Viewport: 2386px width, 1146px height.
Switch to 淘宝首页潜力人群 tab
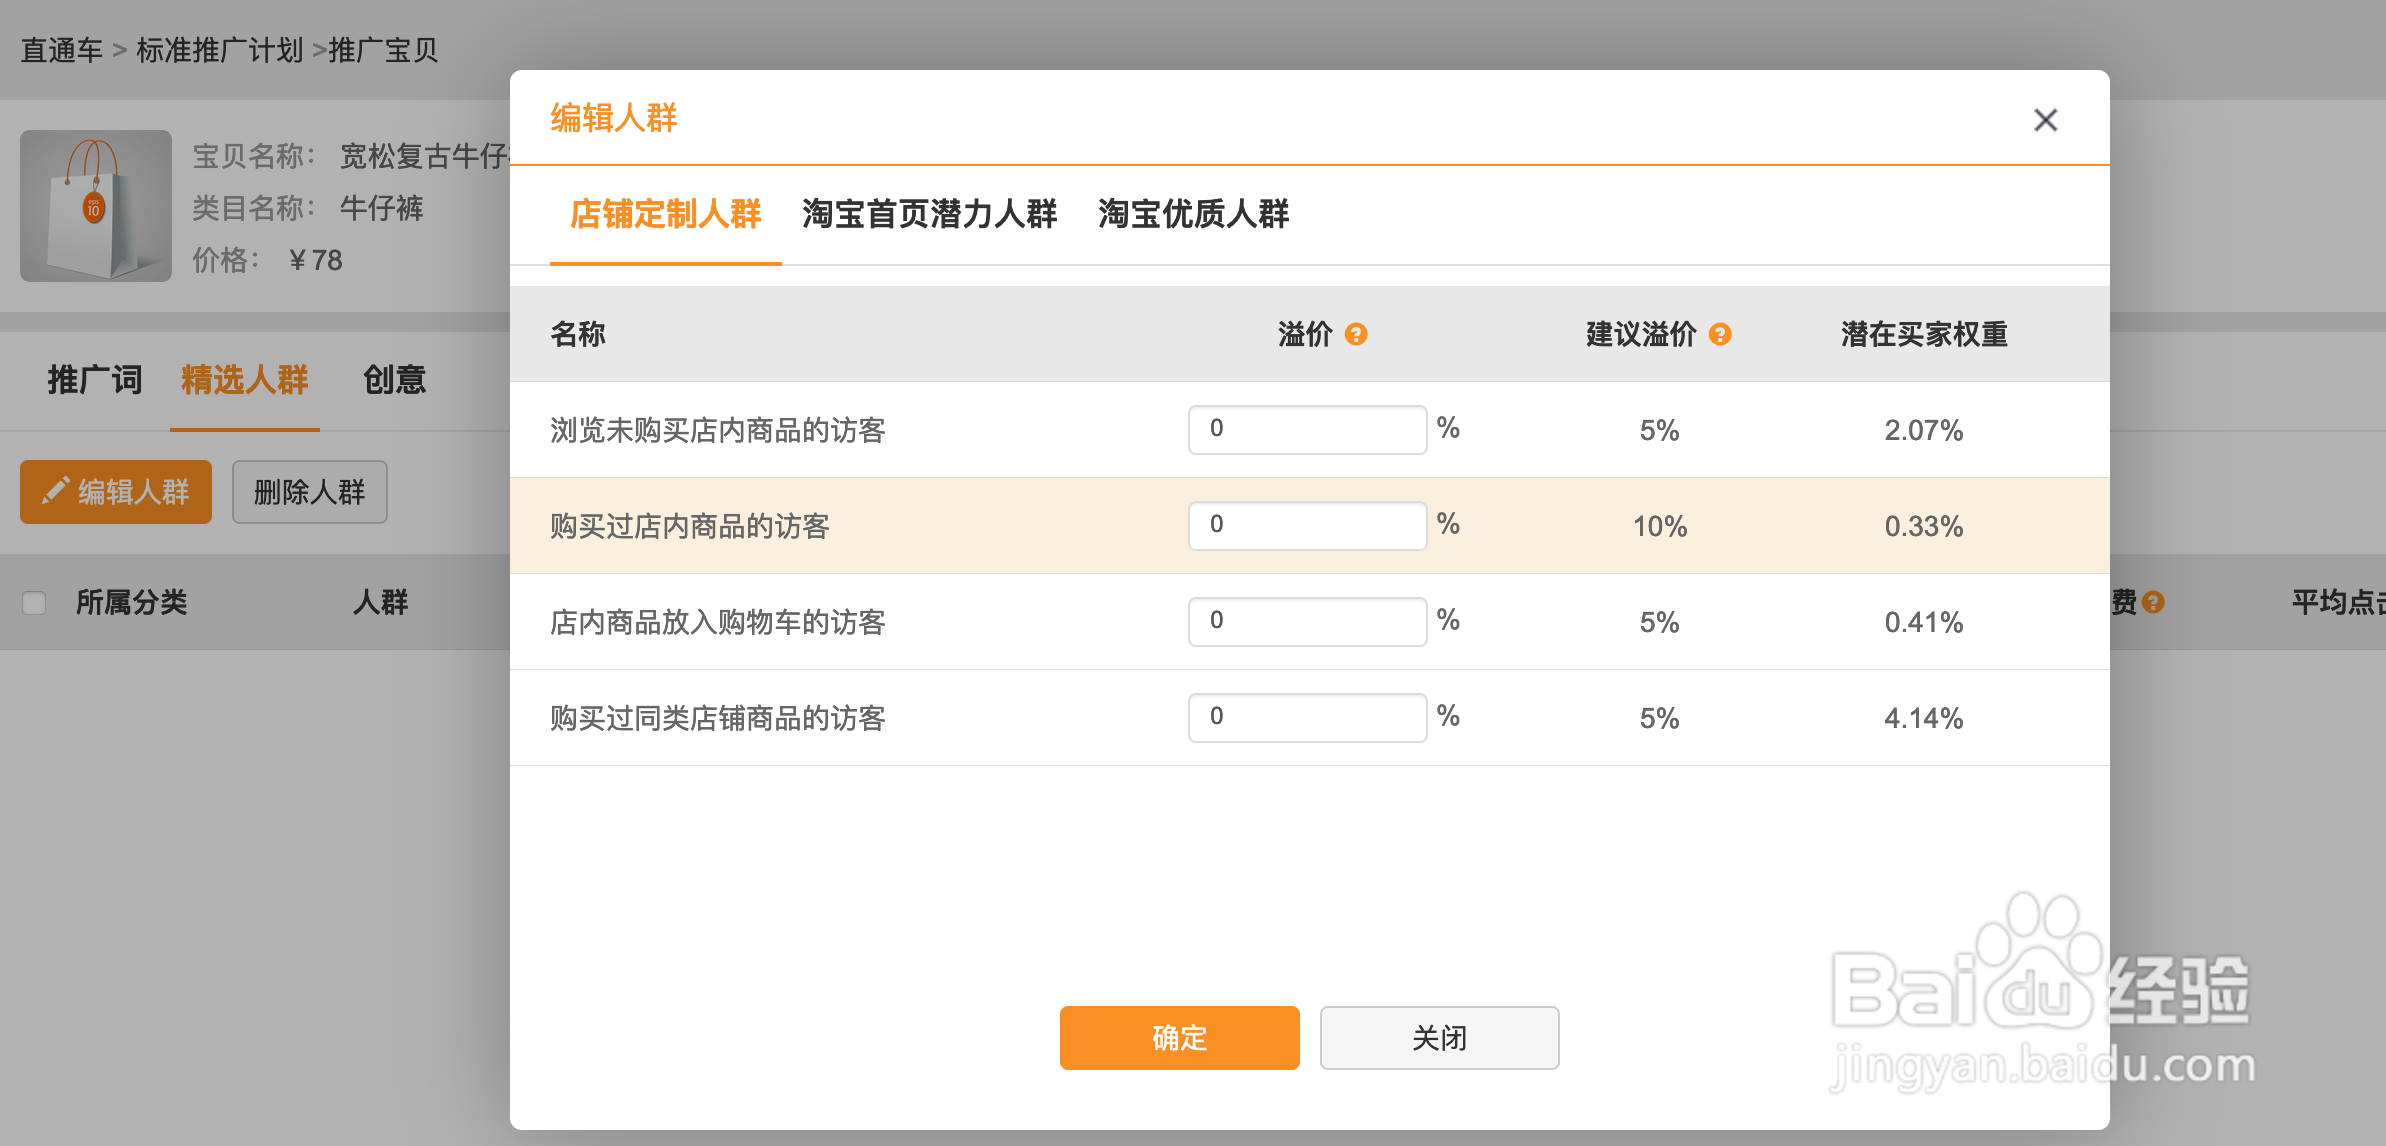click(928, 215)
